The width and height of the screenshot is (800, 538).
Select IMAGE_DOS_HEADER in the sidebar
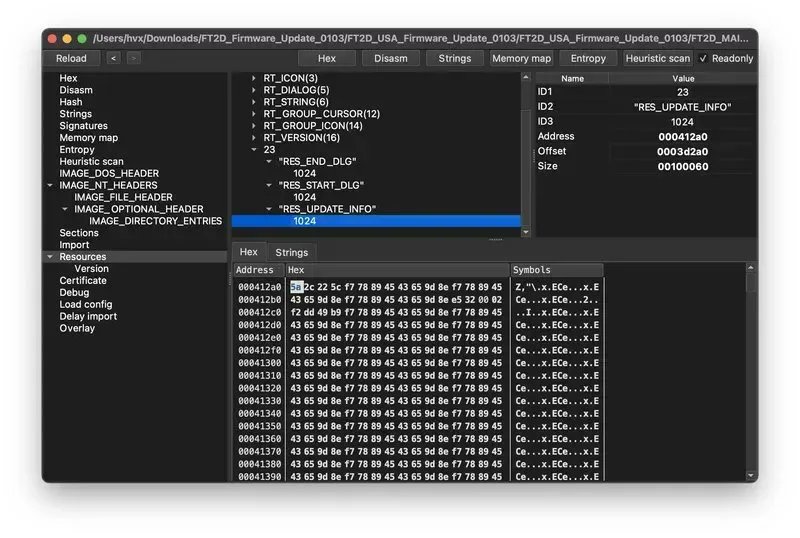tap(109, 173)
